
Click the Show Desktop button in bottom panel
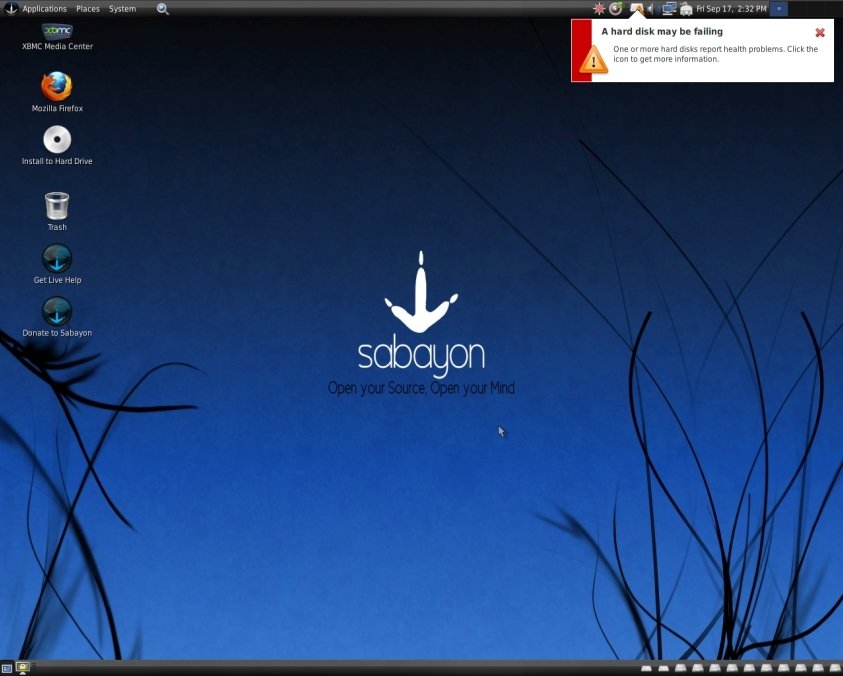(7, 668)
